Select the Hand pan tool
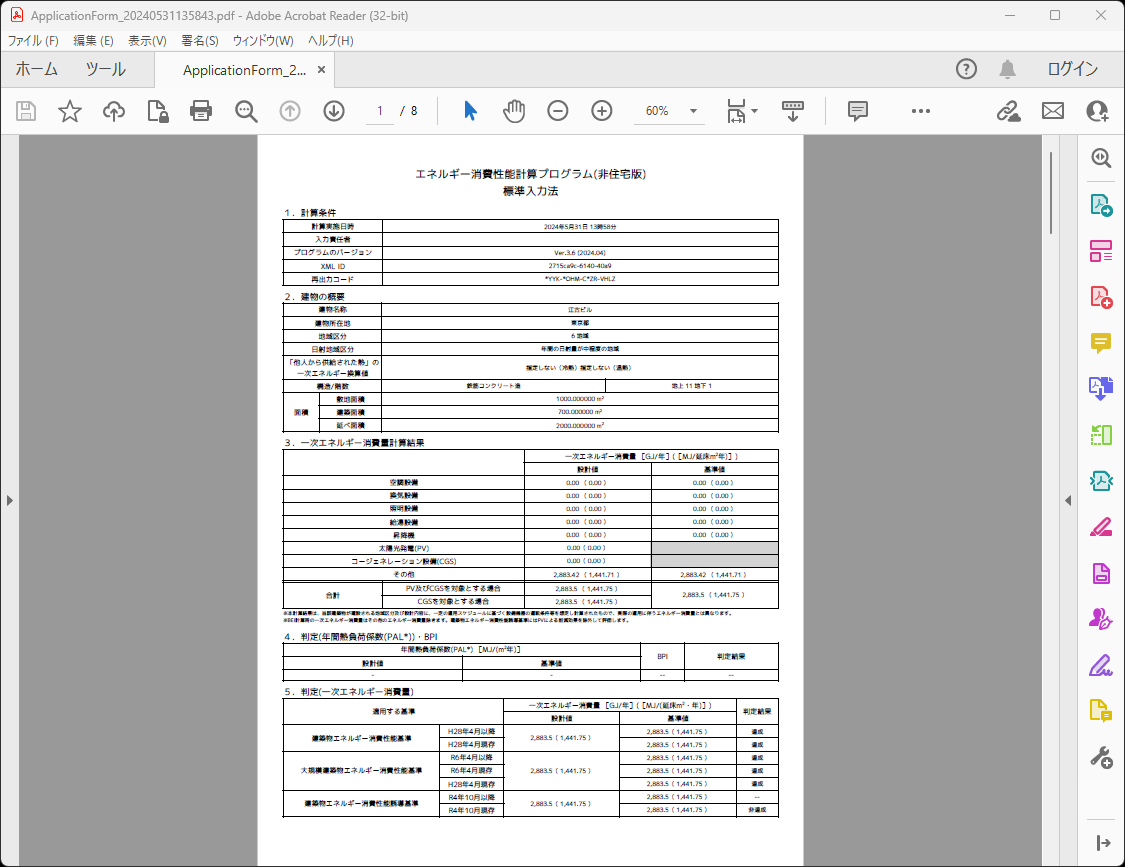The image size is (1125, 867). coord(514,111)
